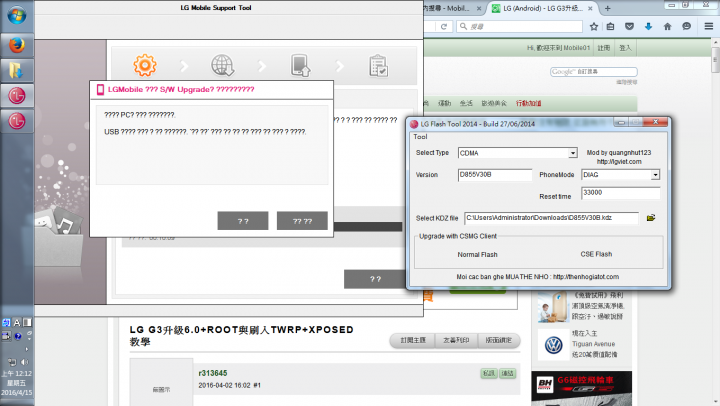Image resolution: width=720 pixels, height=406 pixels.
Task: Click the globe download step icon
Action: click(223, 66)
